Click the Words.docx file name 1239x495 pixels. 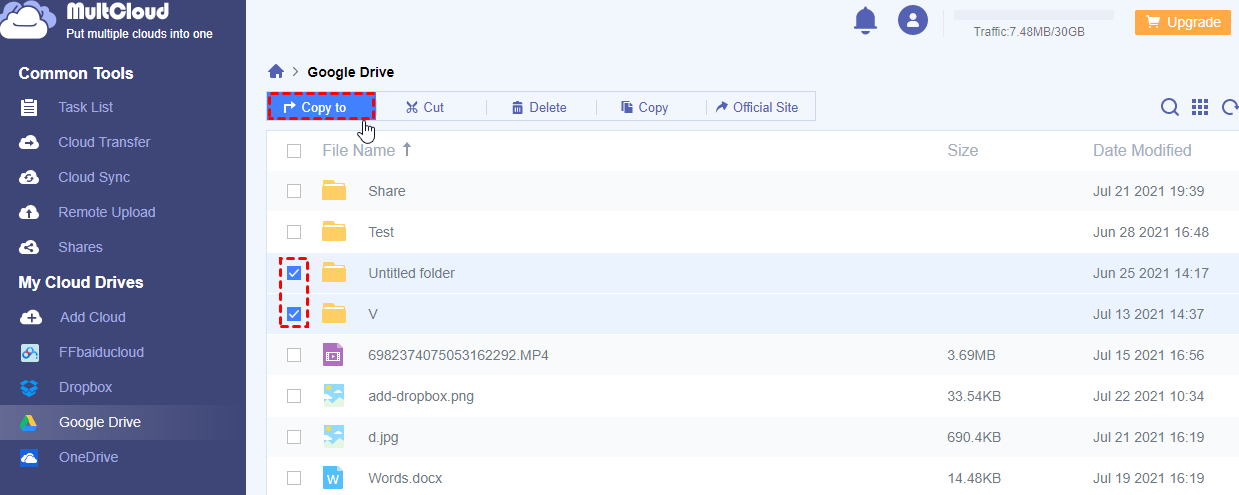(405, 478)
